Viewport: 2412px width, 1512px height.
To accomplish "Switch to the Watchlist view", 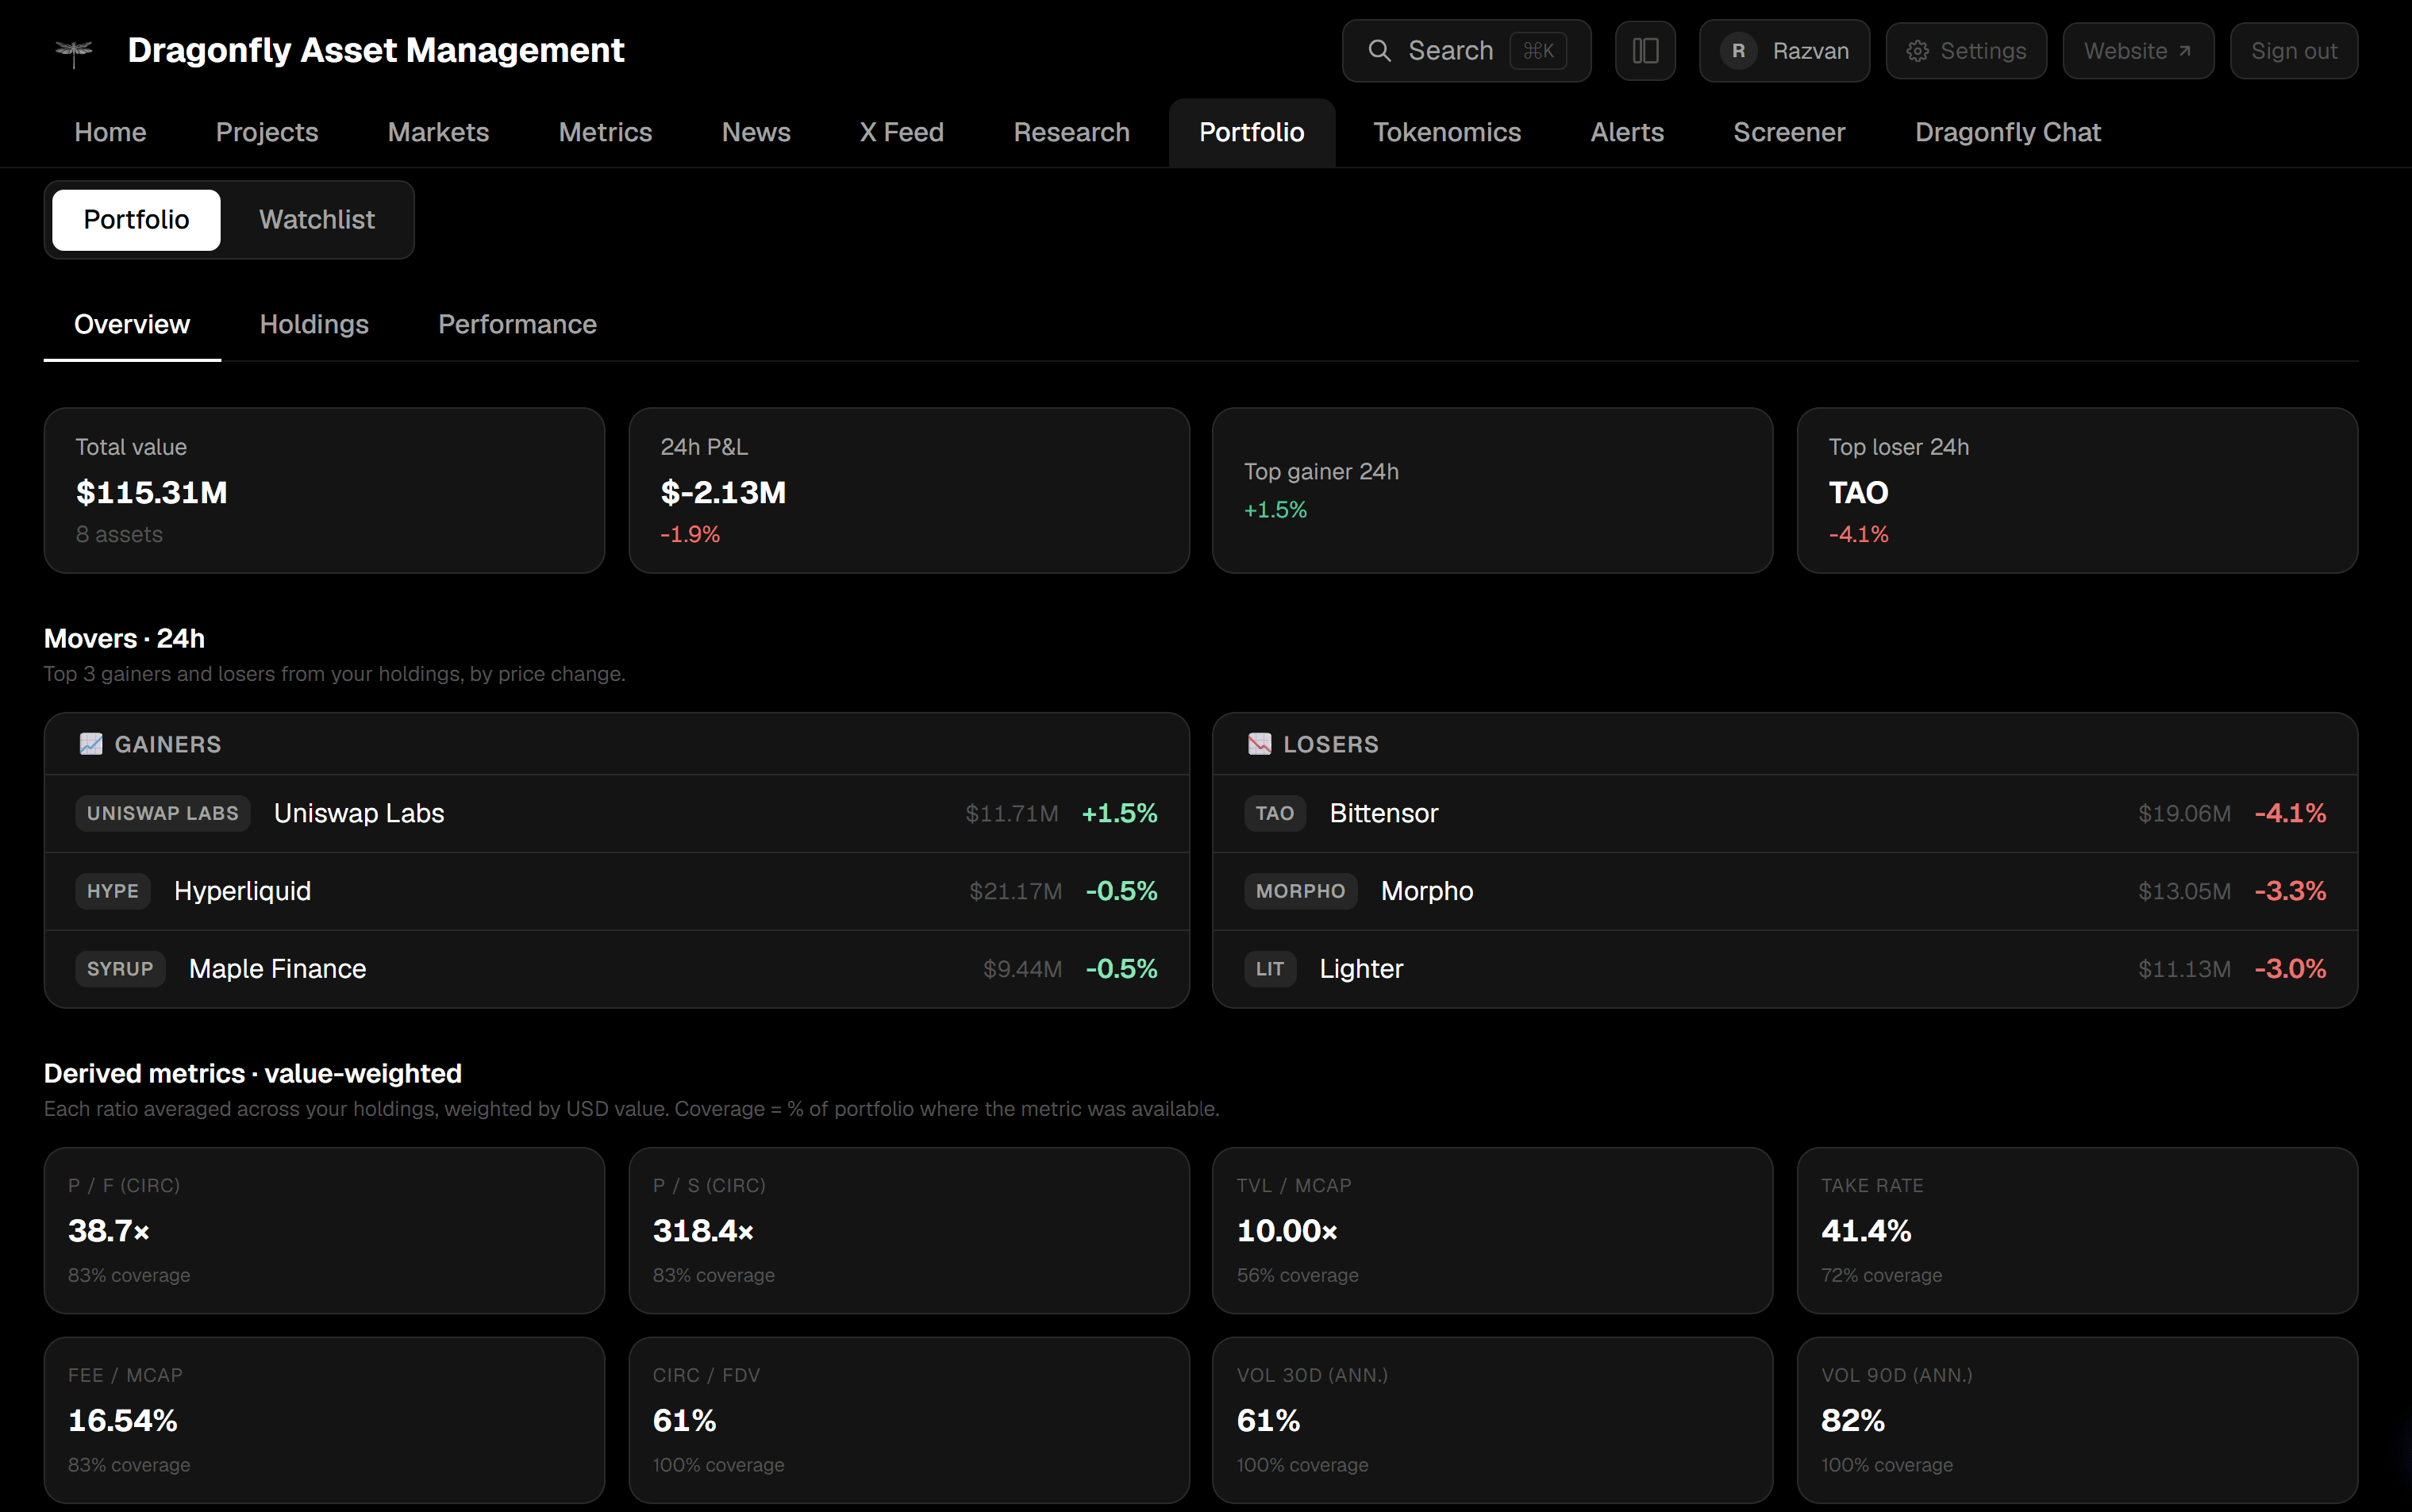I will click(x=317, y=220).
